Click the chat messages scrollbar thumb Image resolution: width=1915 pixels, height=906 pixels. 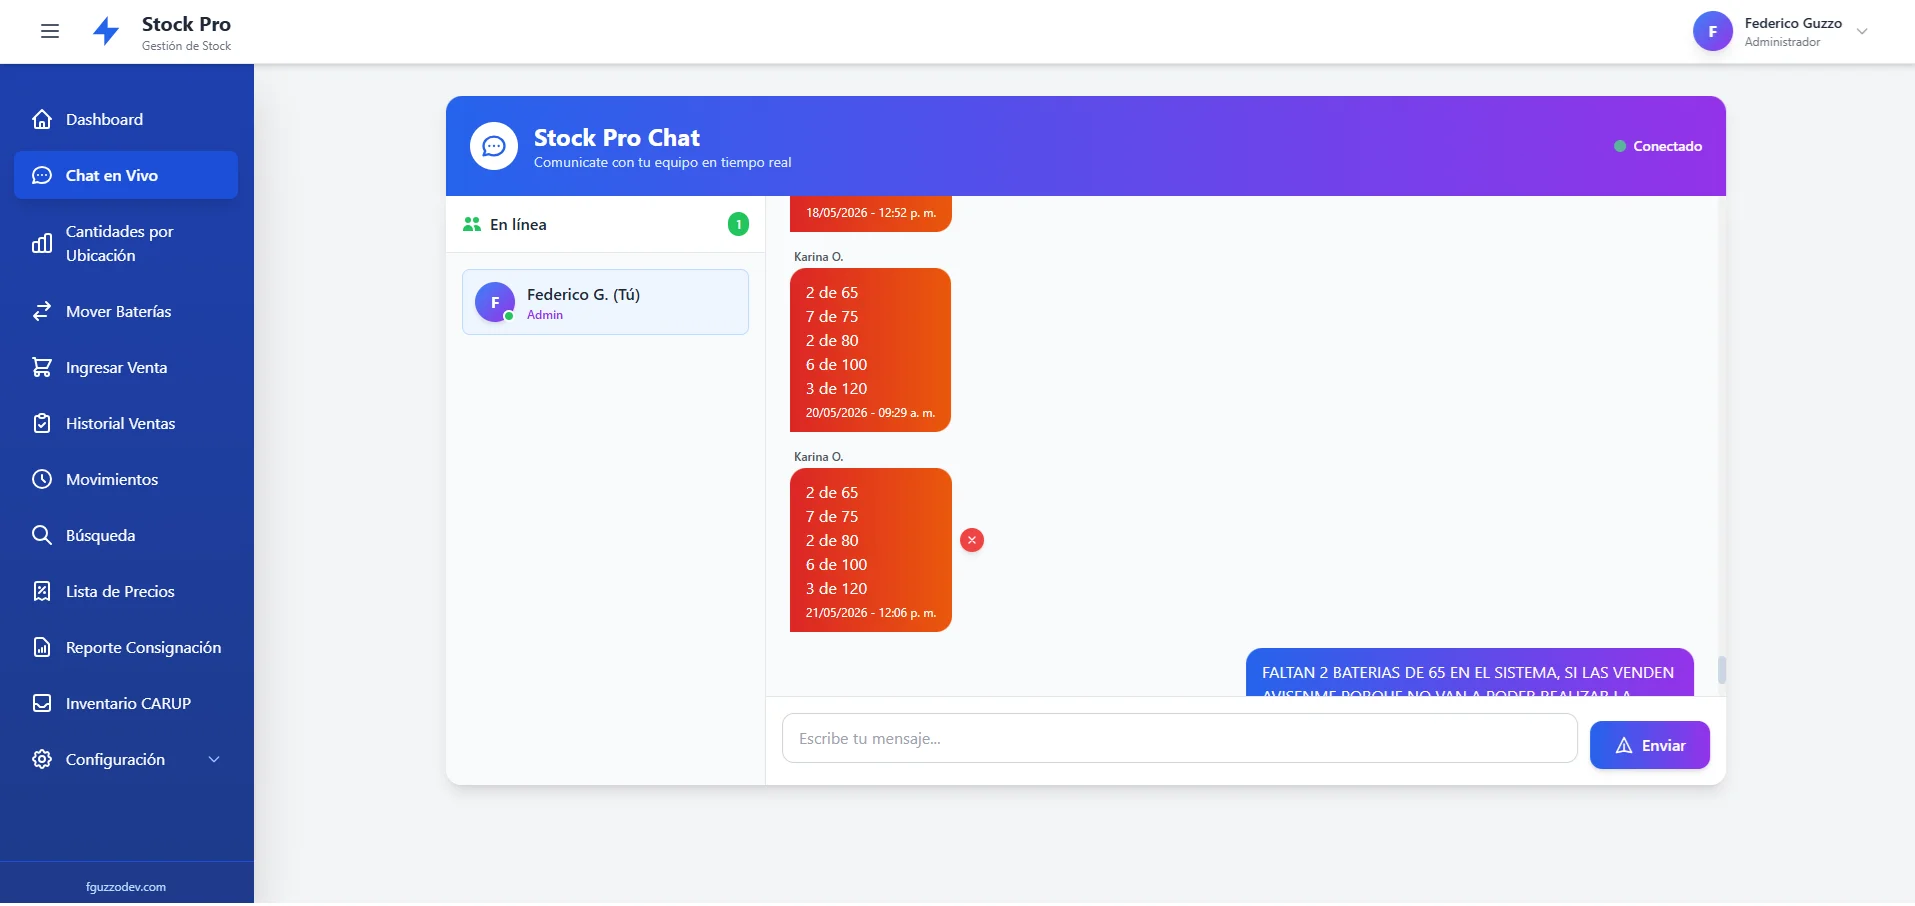tap(1722, 670)
